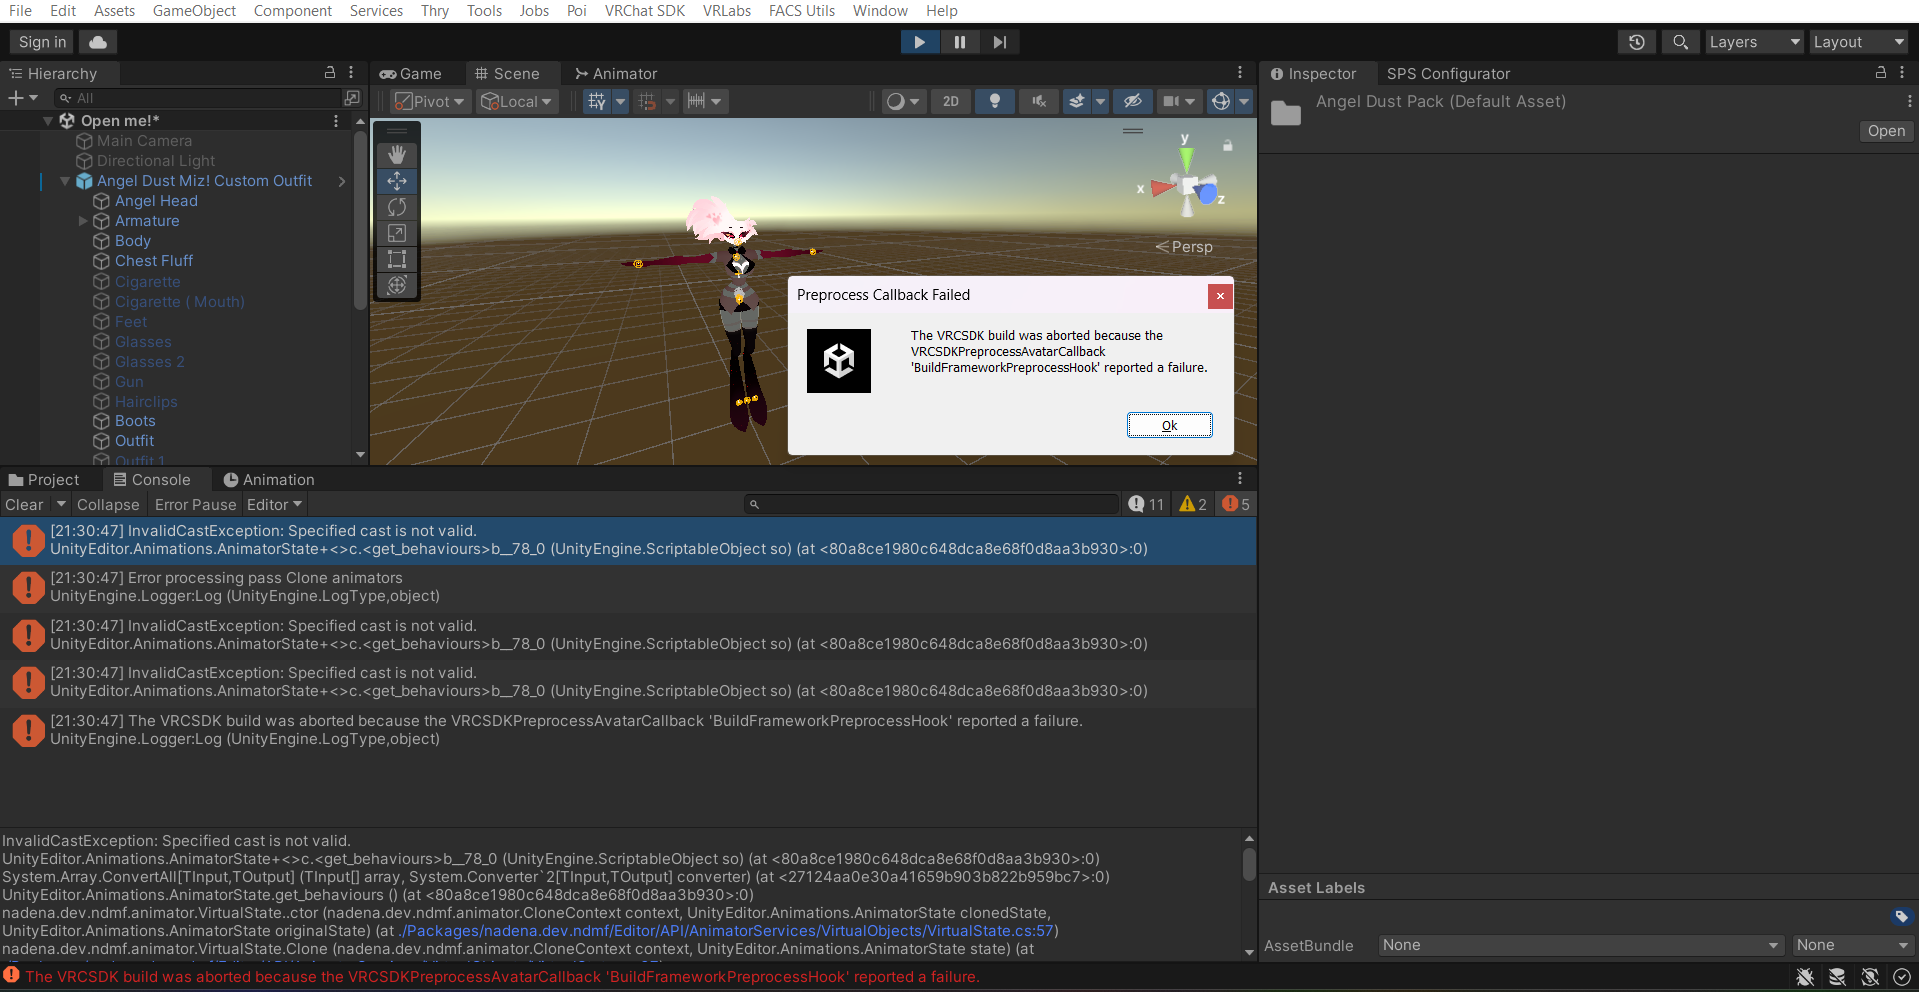Switch to the Animator tab

(616, 74)
